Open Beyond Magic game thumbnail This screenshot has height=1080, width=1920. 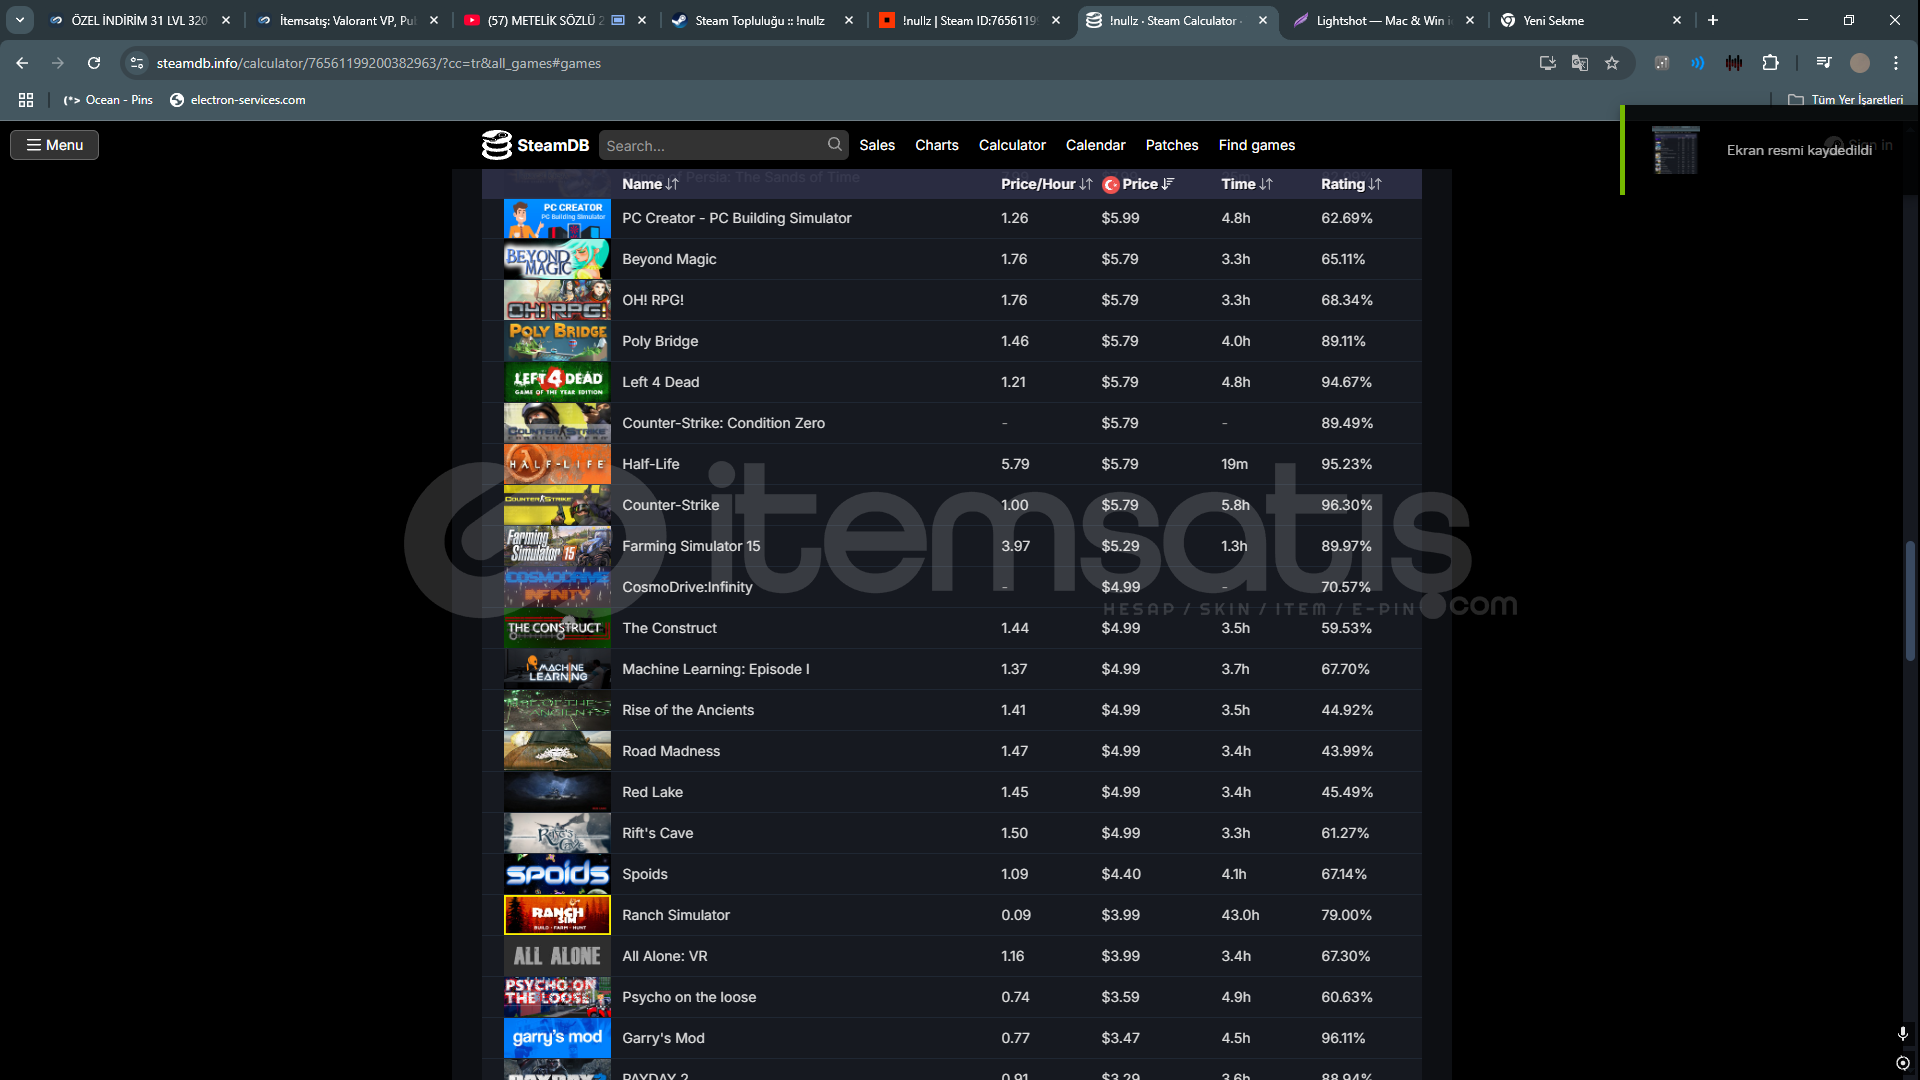[x=557, y=259]
